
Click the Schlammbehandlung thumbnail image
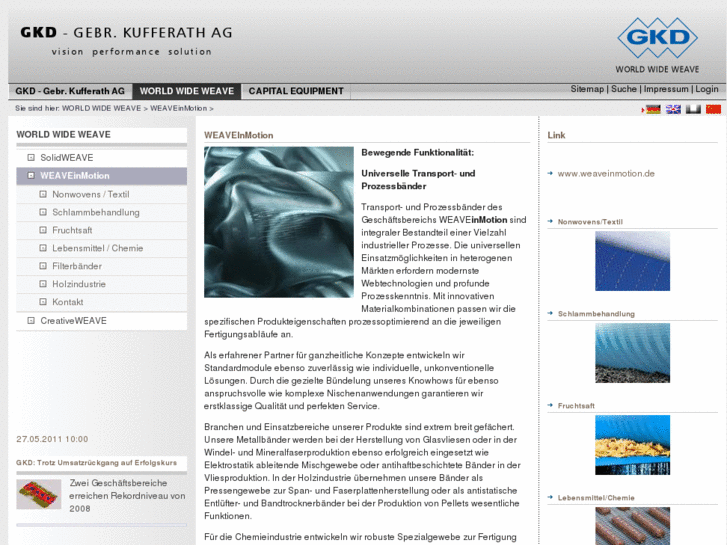tap(632, 353)
